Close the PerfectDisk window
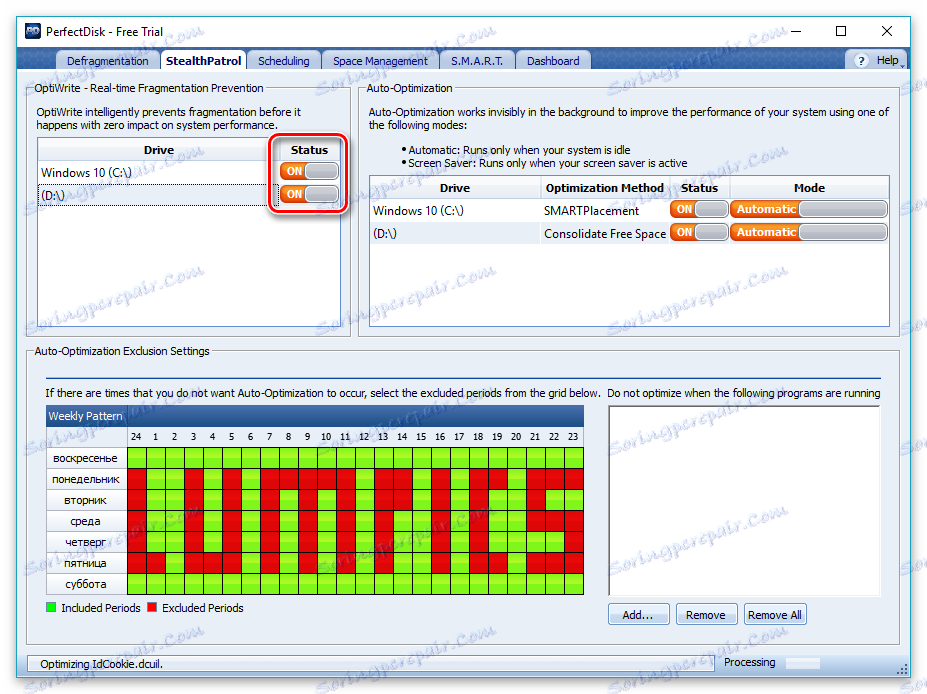 [887, 31]
